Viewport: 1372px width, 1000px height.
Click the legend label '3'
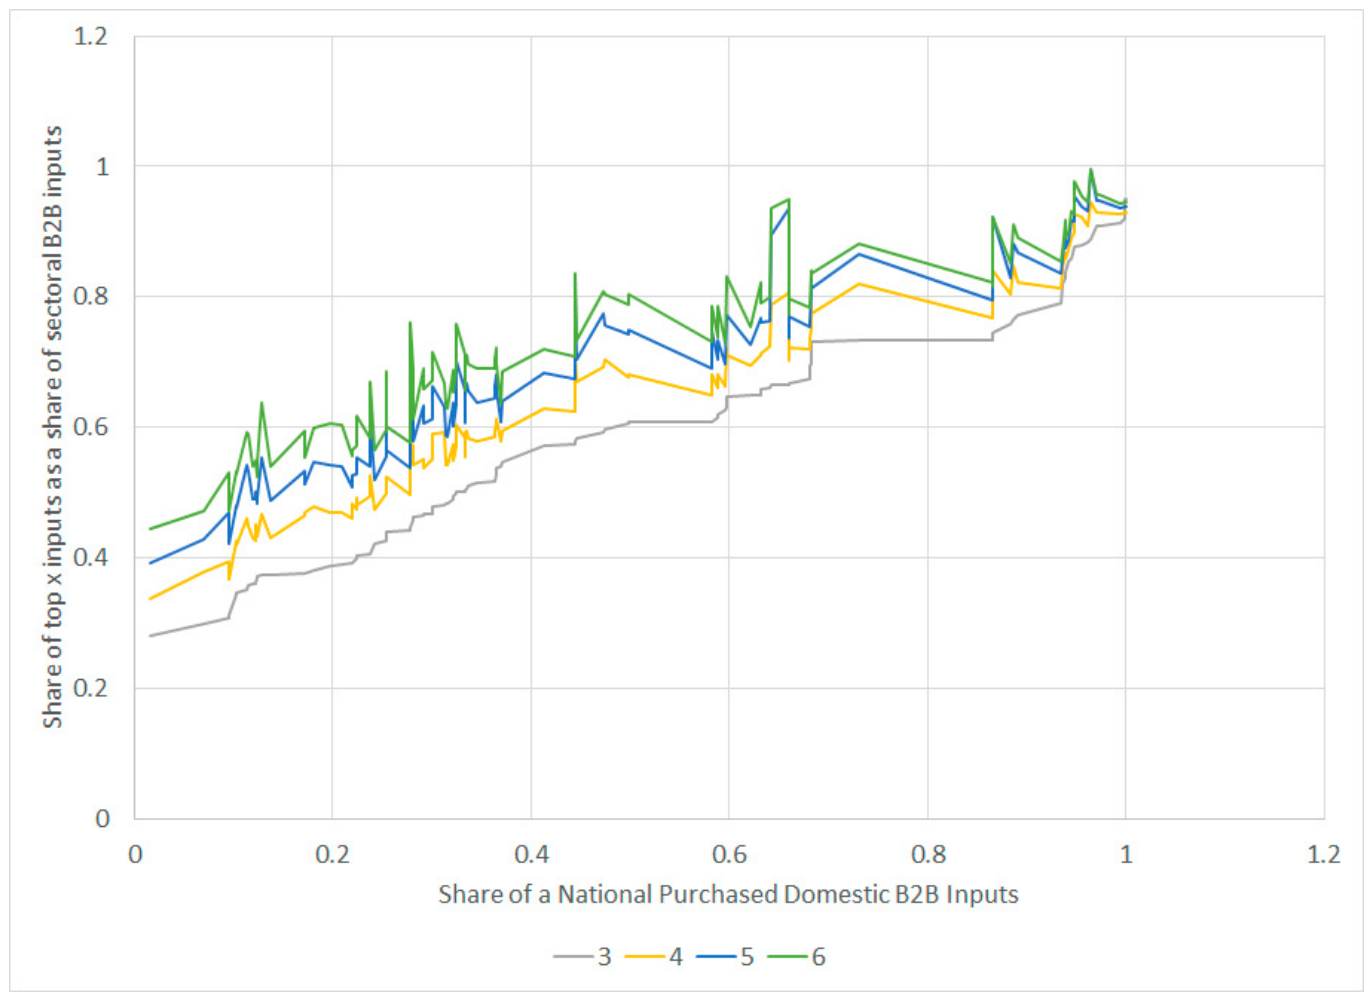pos(604,957)
